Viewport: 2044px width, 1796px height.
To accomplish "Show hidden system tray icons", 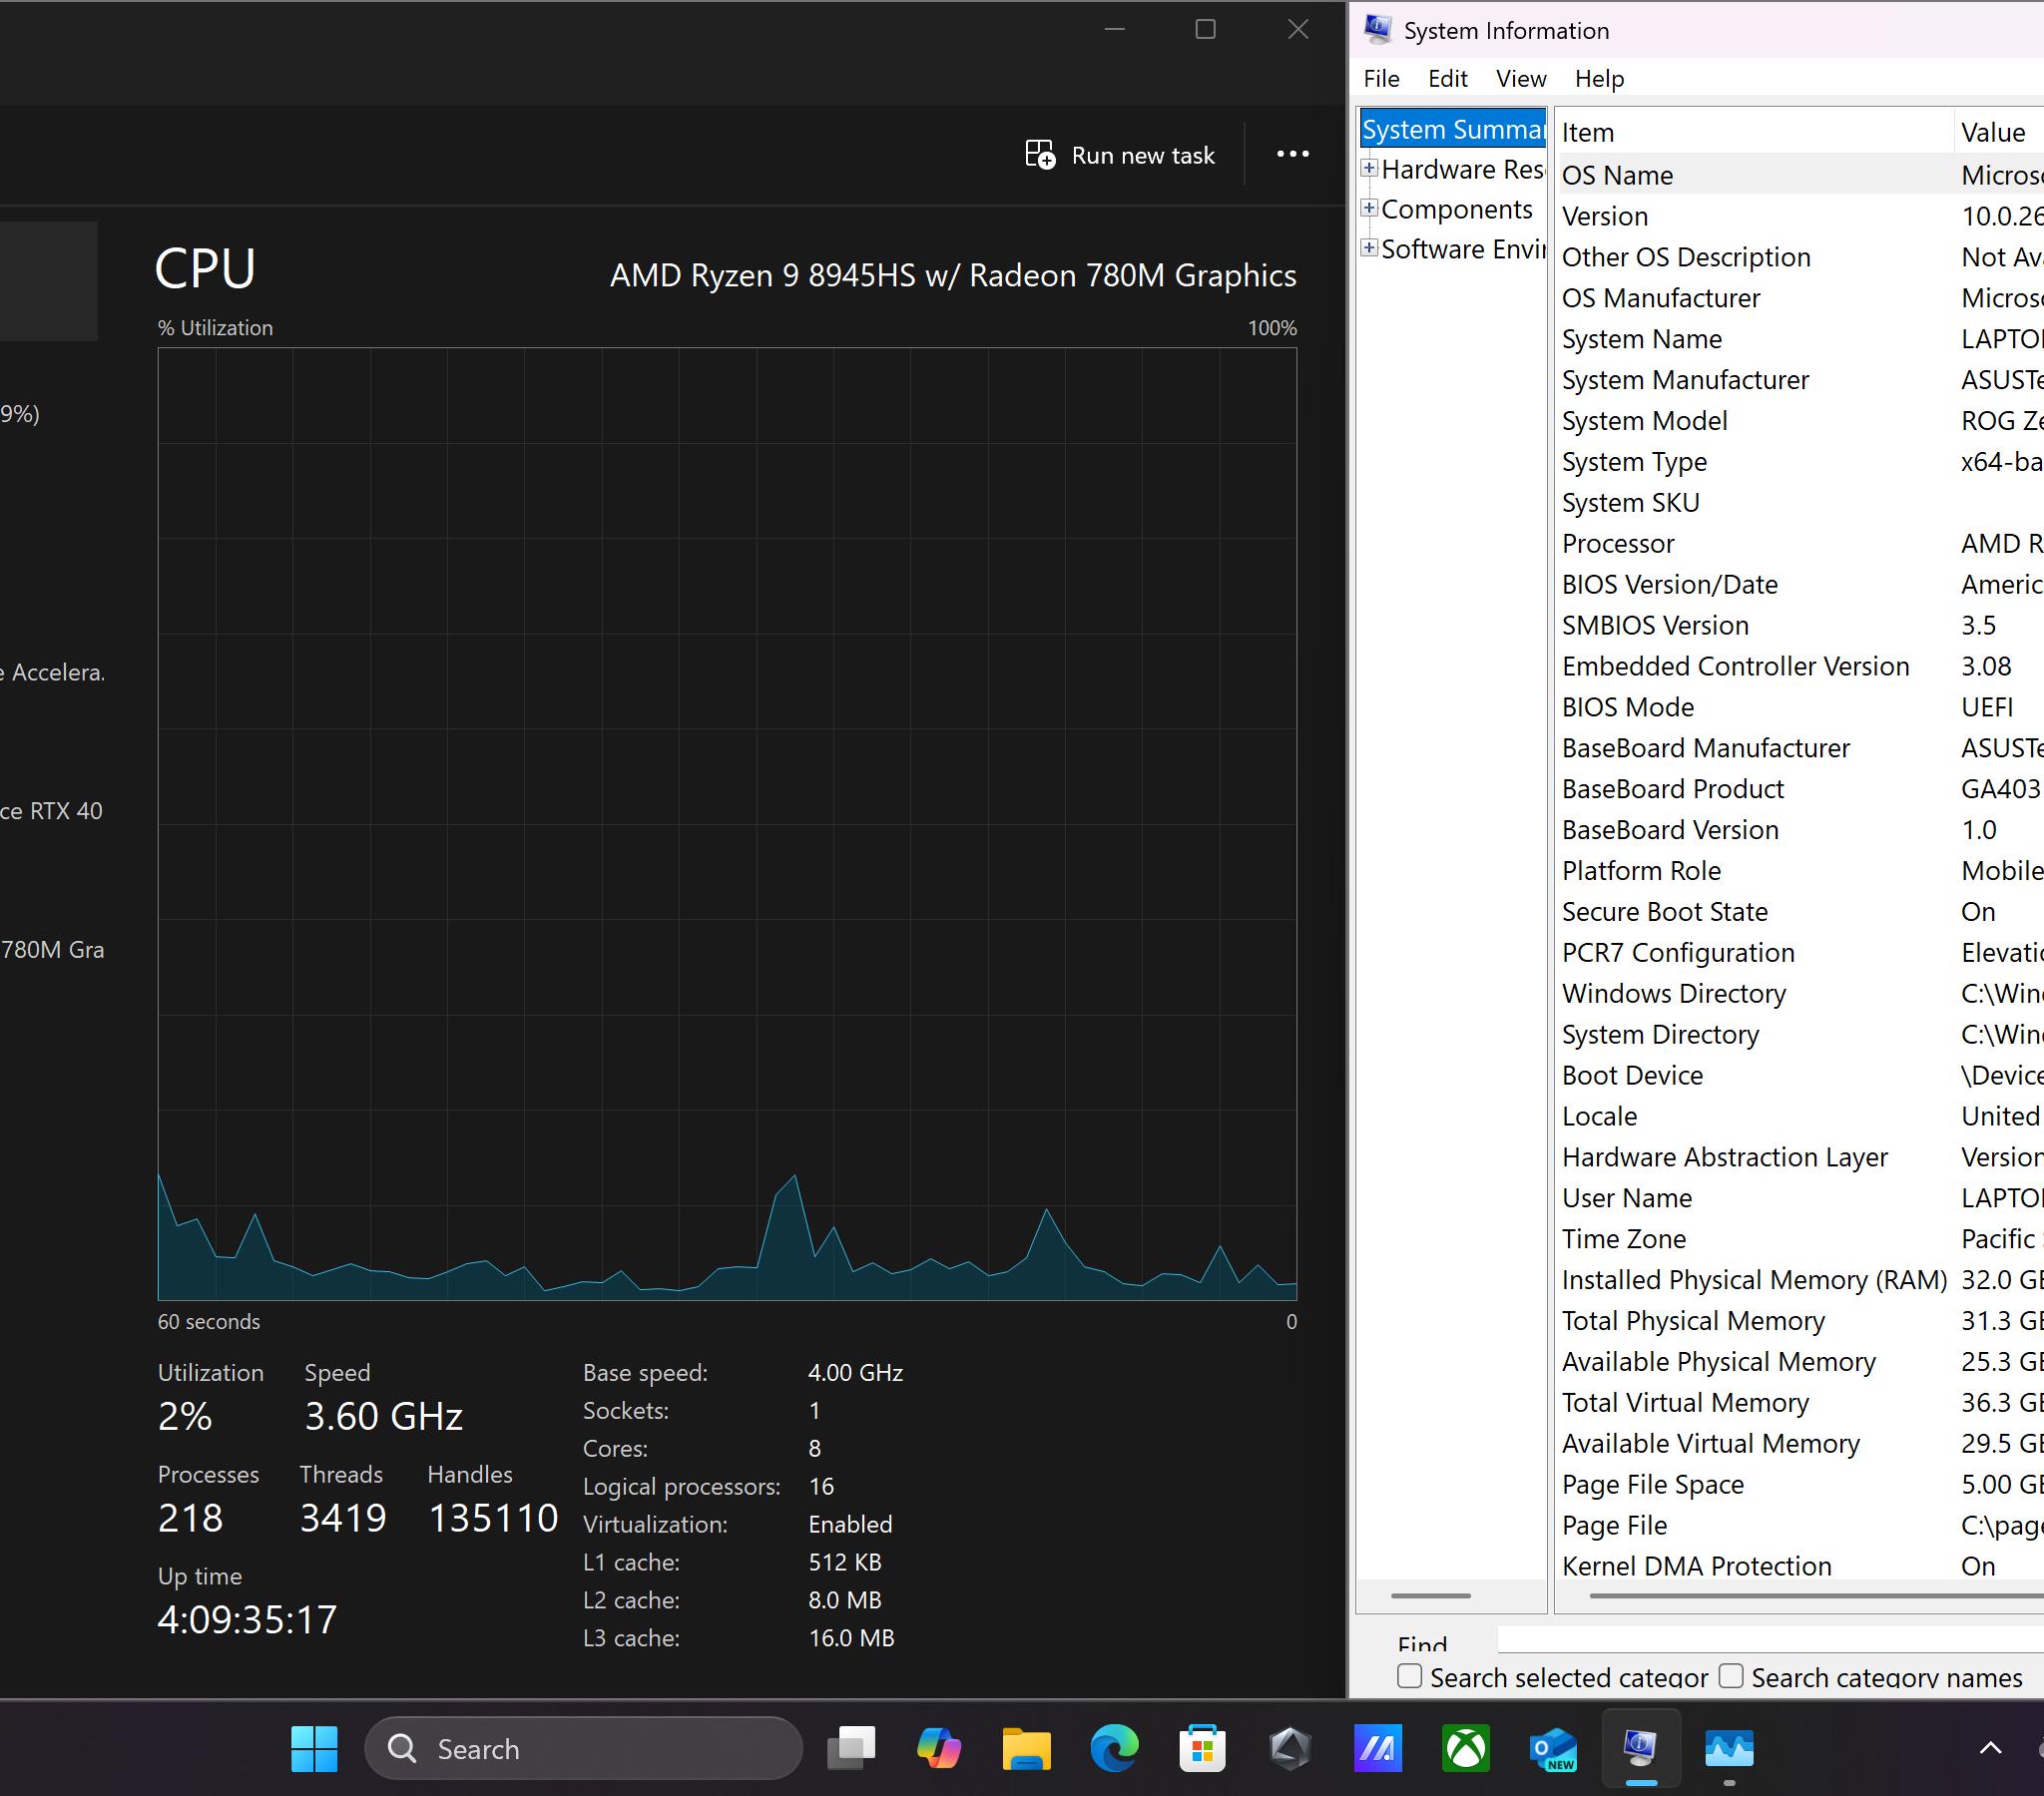I will 1991,1748.
